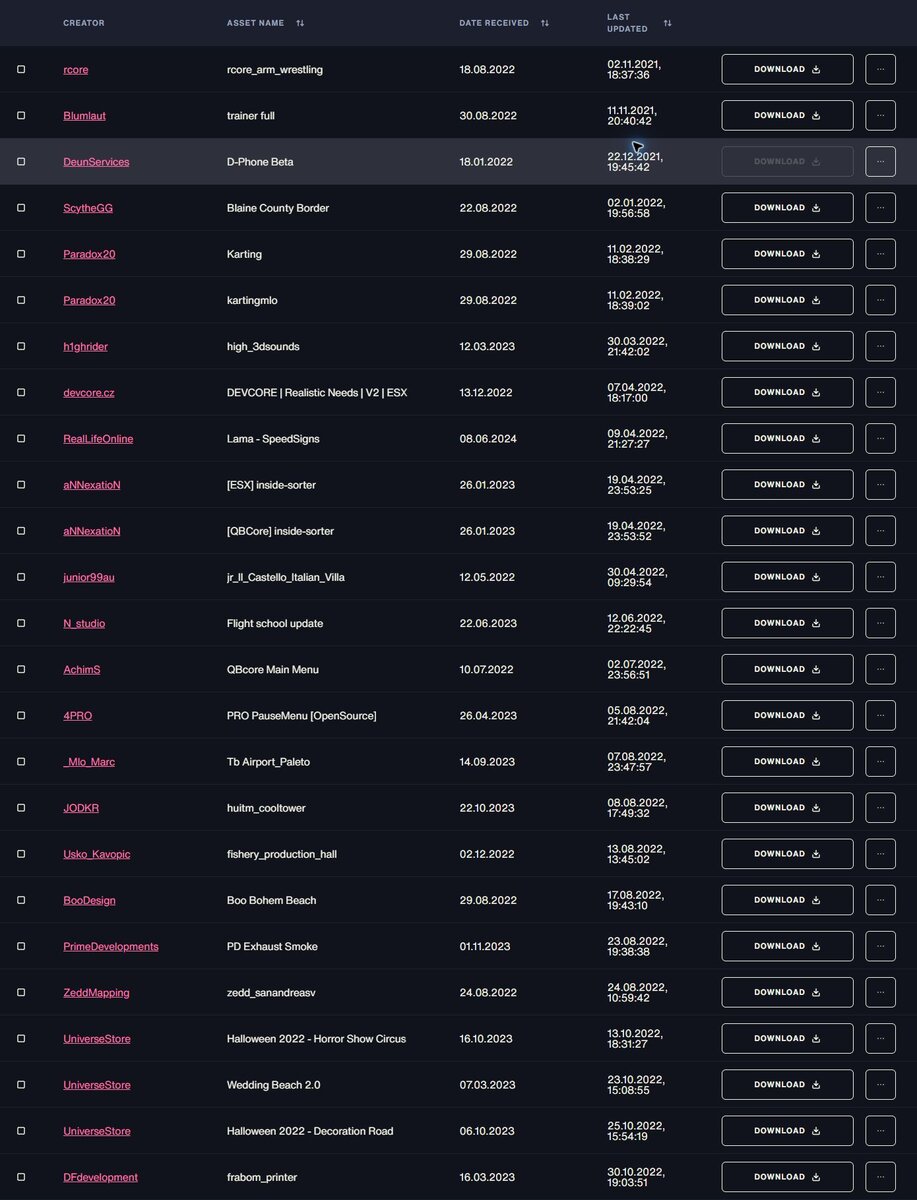Toggle sort arrows beside Last Updated
This screenshot has height=1200, width=917.
[x=667, y=23]
